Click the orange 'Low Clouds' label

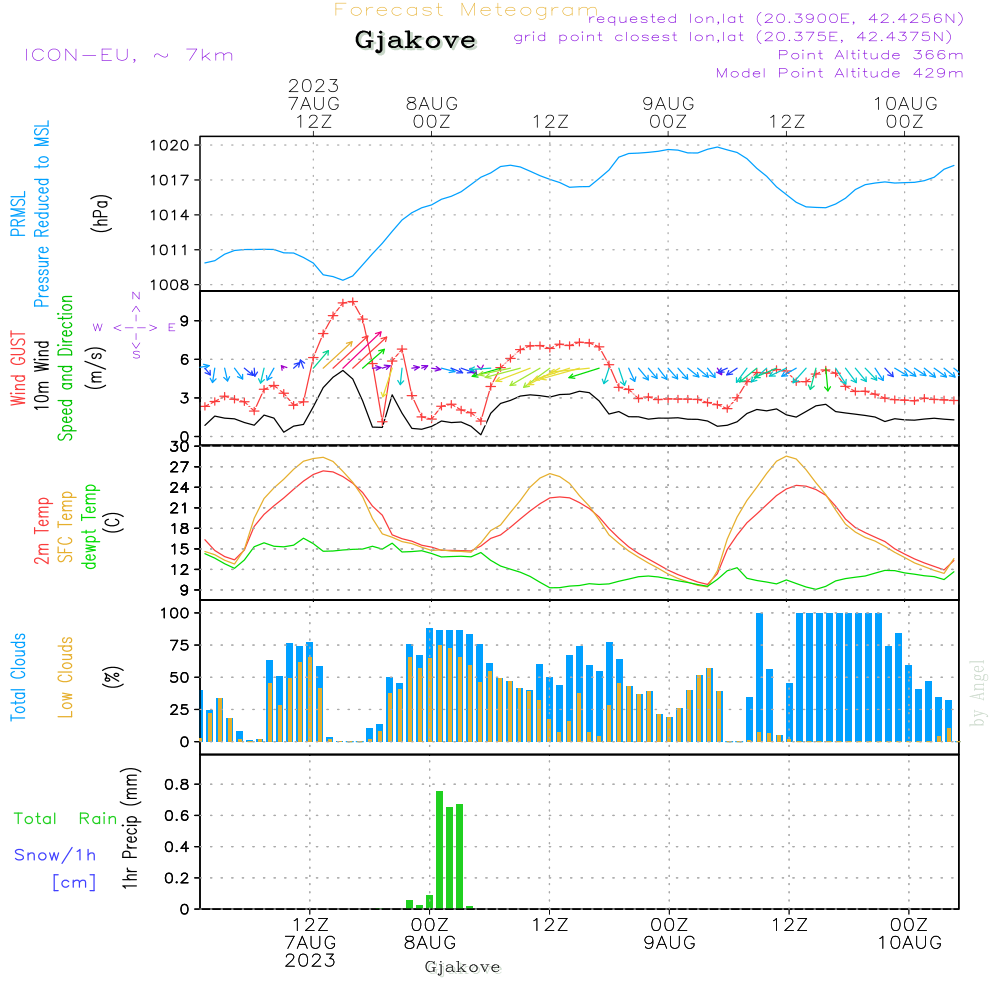click(66, 677)
